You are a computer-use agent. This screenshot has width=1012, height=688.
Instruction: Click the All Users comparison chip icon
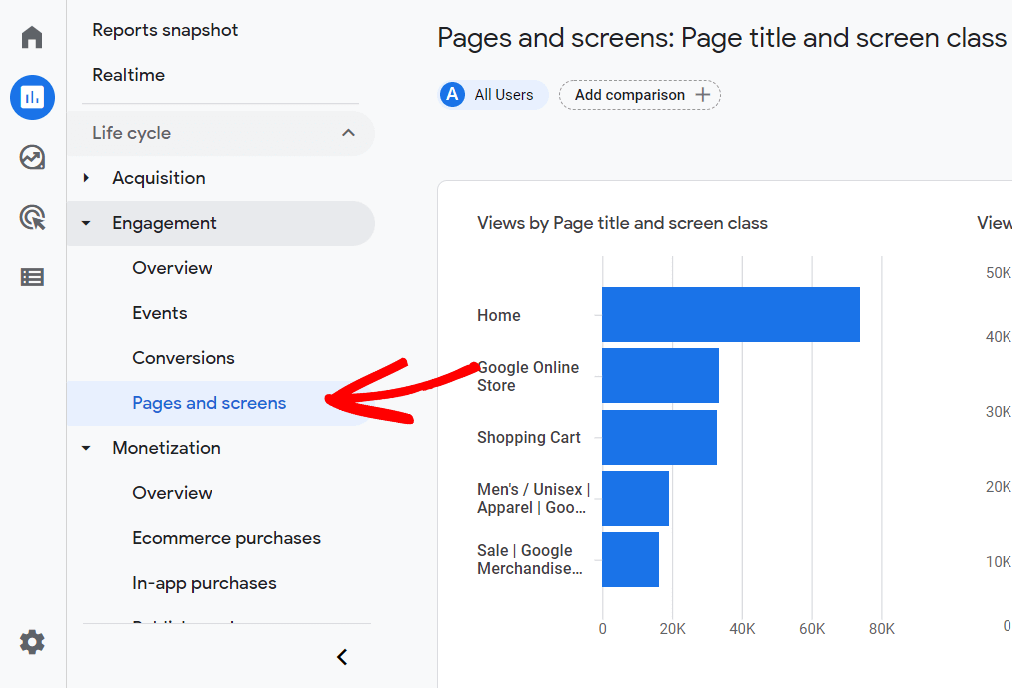pyautogui.click(x=452, y=94)
